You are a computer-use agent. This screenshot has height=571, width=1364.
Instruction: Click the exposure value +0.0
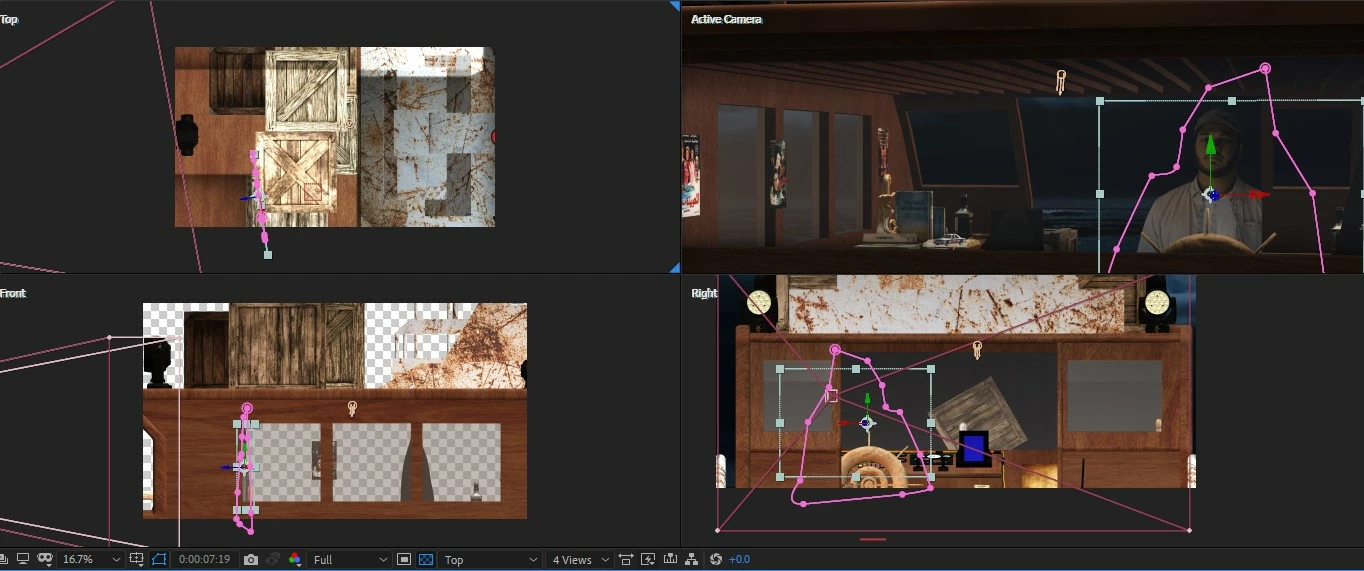(x=739, y=560)
